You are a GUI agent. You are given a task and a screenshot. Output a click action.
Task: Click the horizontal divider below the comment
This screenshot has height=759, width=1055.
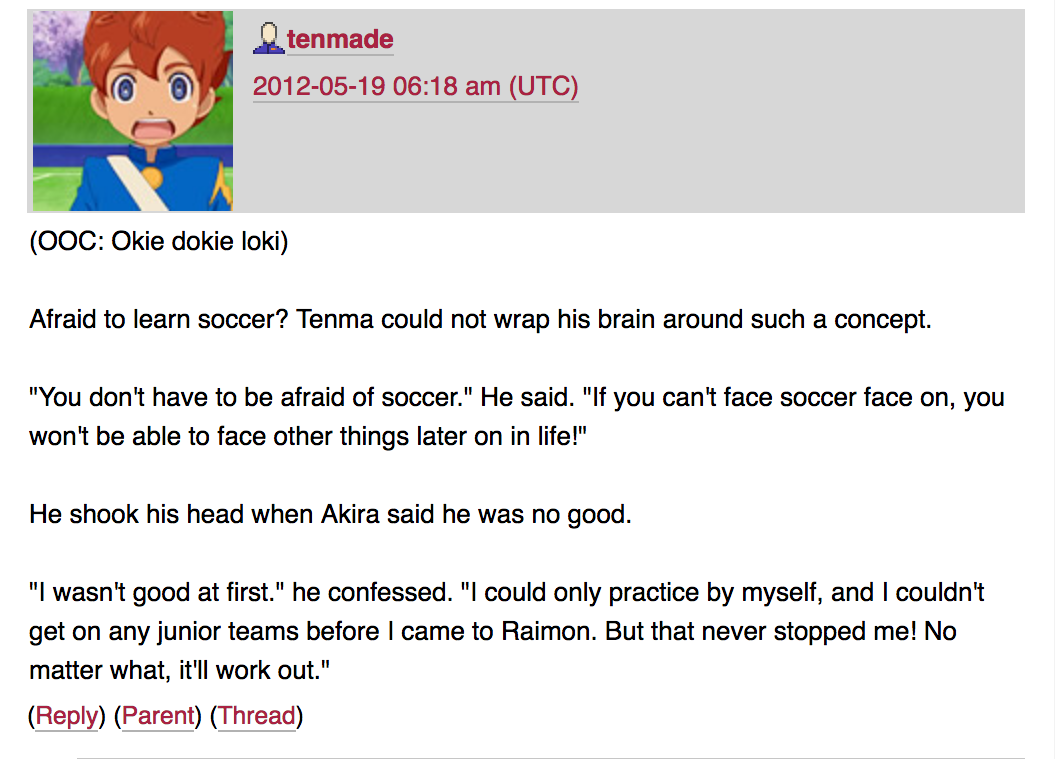point(550,757)
